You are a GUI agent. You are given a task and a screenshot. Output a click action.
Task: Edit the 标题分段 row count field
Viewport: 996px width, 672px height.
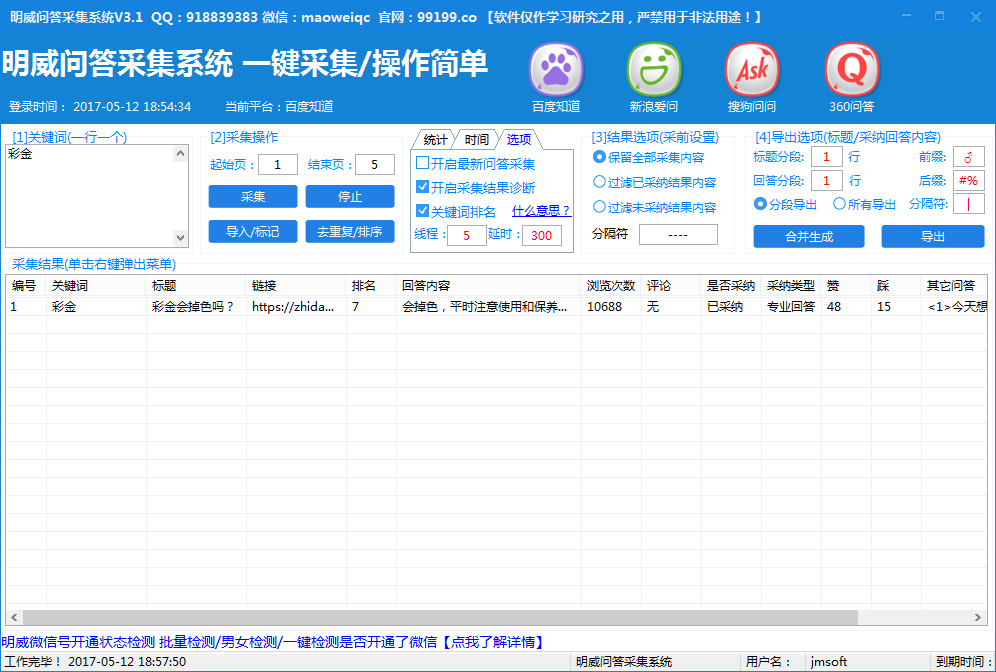point(827,157)
